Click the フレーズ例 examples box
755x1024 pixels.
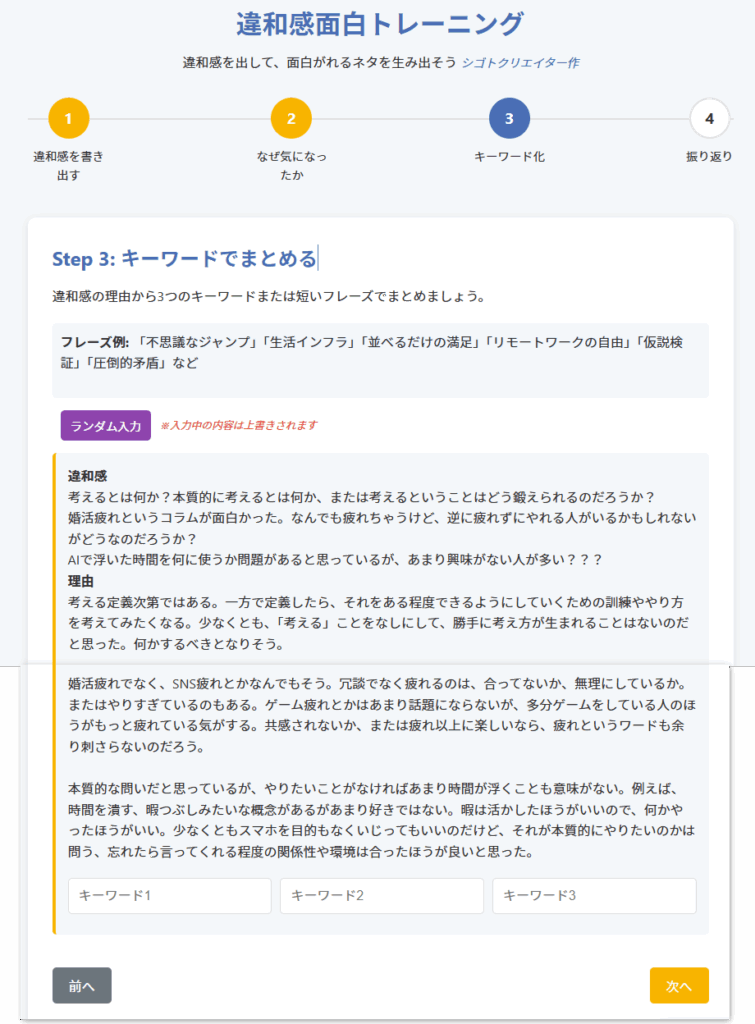[380, 360]
